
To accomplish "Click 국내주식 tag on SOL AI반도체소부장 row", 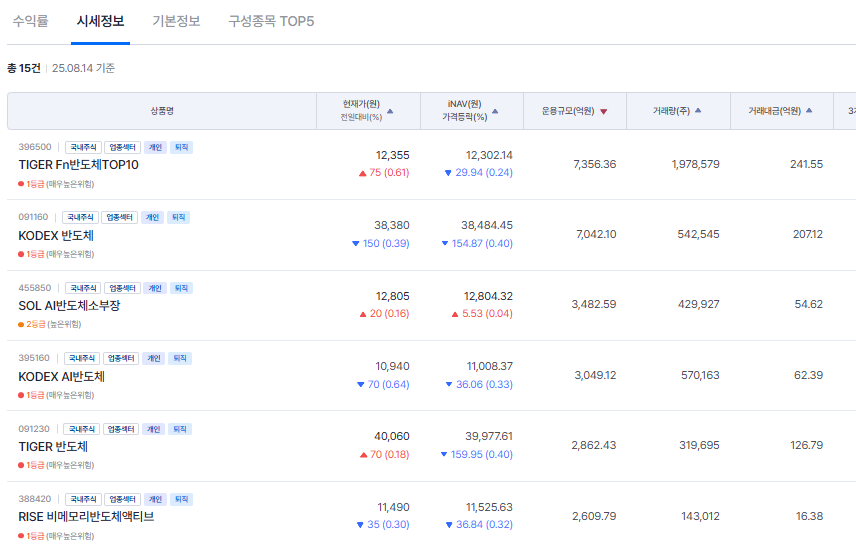I will pyautogui.click(x=83, y=288).
